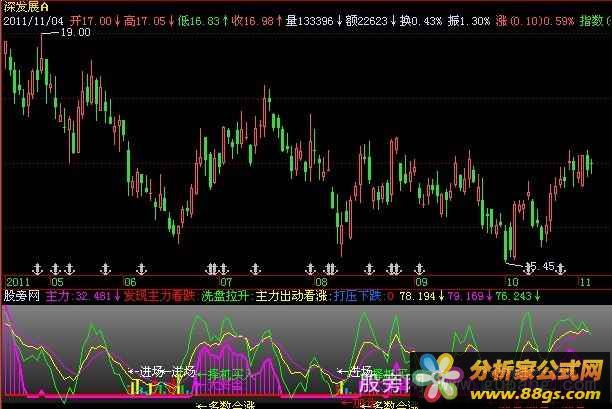Click the low price 低16.83 value
The width and height of the screenshot is (612, 409).
[x=199, y=21]
